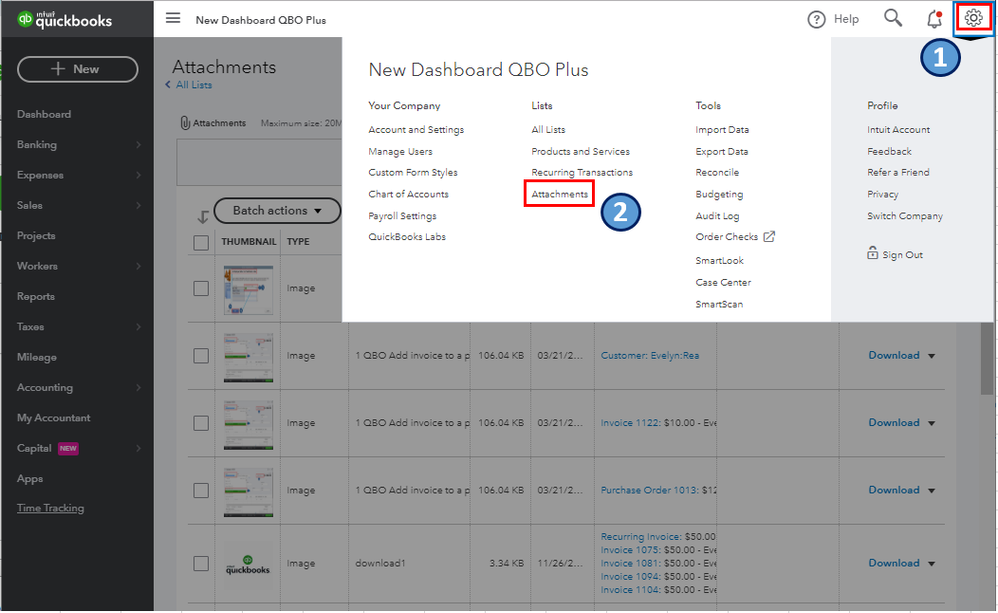The width and height of the screenshot is (998, 613).
Task: Open the Time Tracking link
Action: tap(50, 507)
